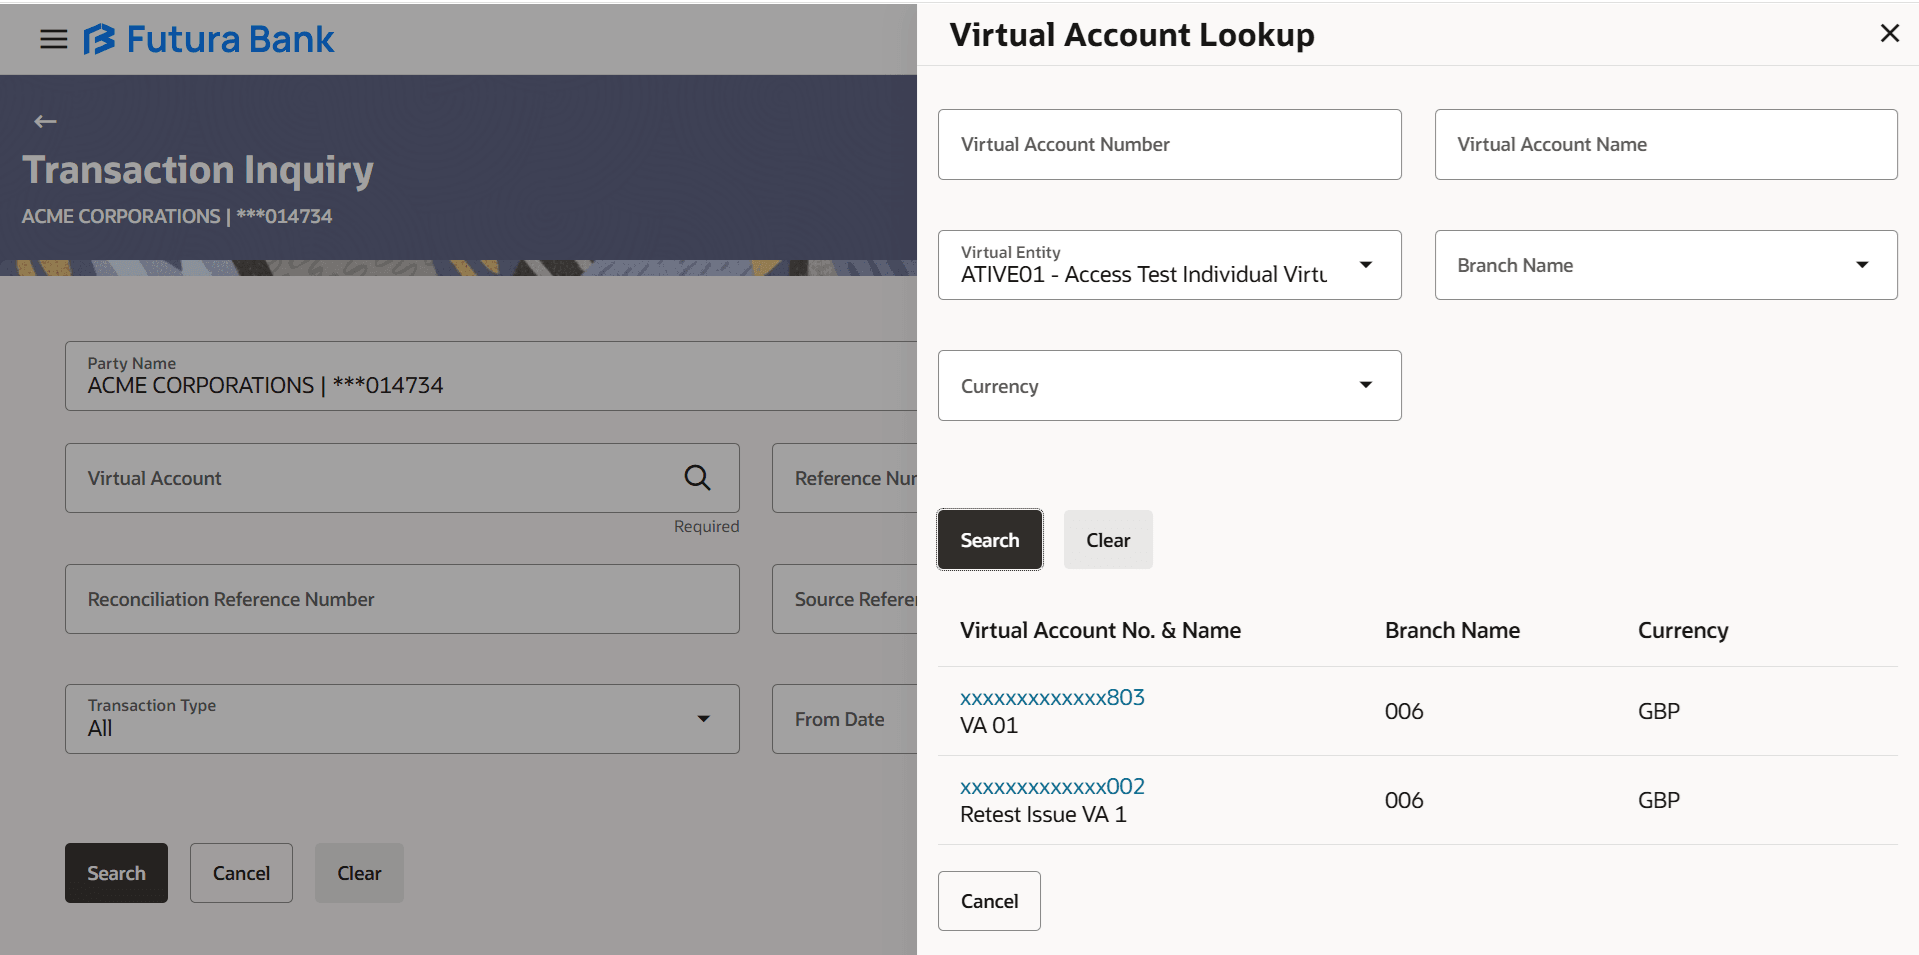Click the 'Virtual Account Lookup' panel title

[x=1132, y=35]
